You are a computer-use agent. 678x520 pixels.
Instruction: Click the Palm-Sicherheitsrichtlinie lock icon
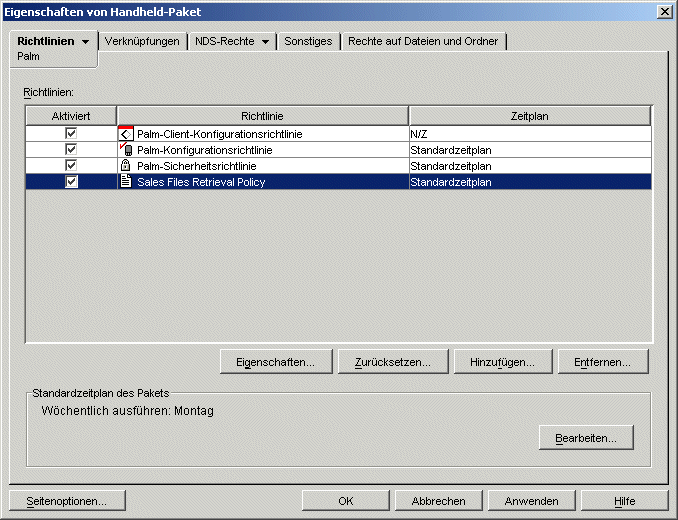(x=126, y=166)
